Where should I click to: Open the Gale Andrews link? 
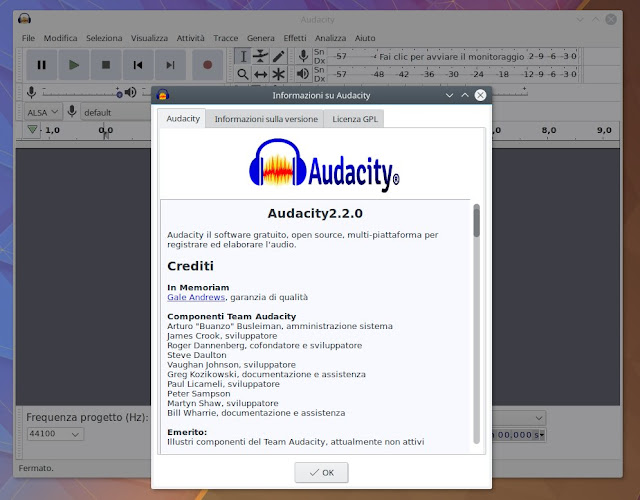point(196,297)
